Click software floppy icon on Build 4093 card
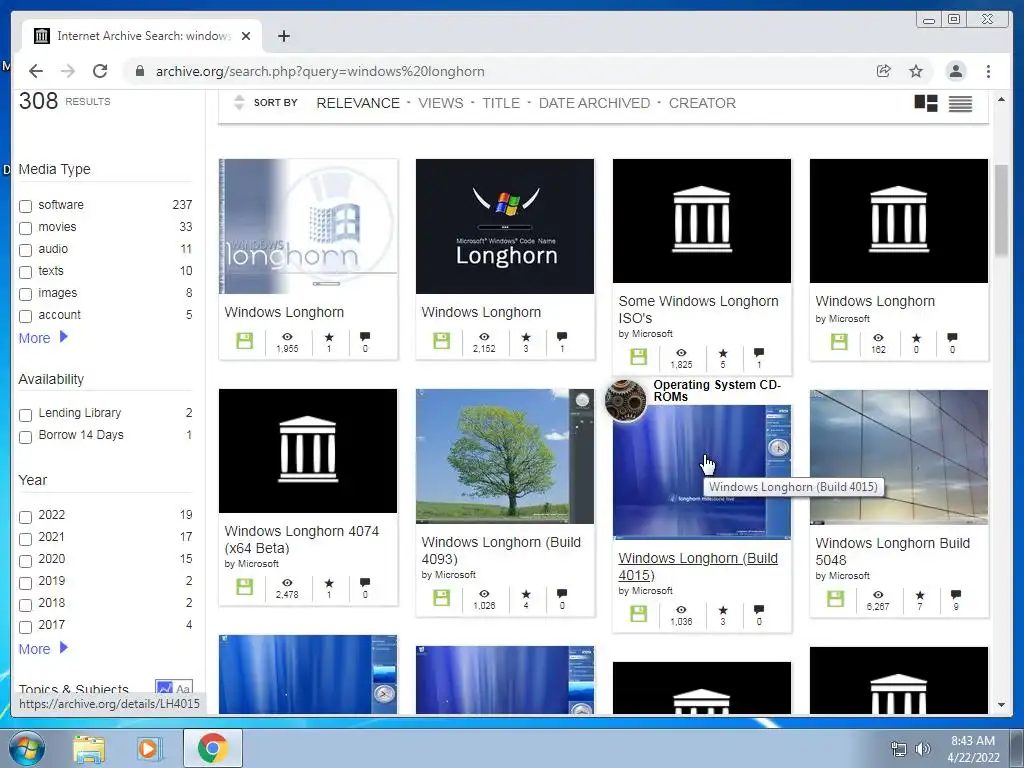 441,598
